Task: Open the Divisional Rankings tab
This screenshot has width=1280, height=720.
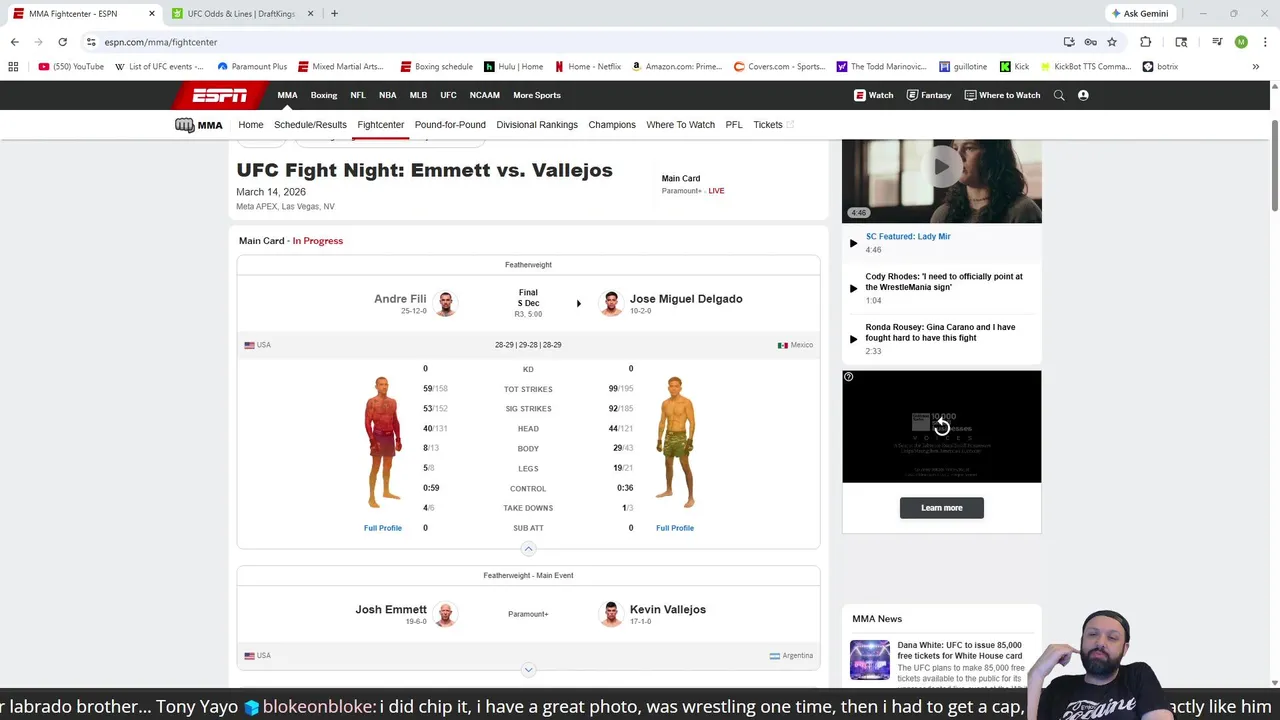Action: [537, 125]
